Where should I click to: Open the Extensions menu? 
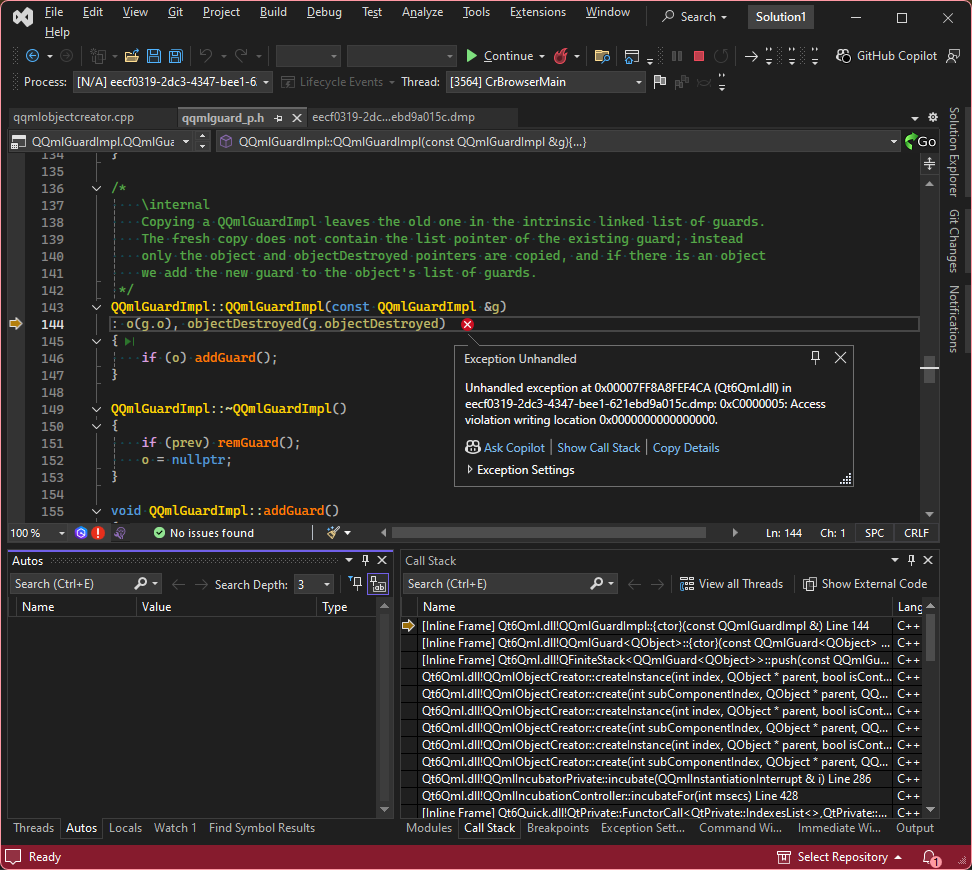point(537,12)
